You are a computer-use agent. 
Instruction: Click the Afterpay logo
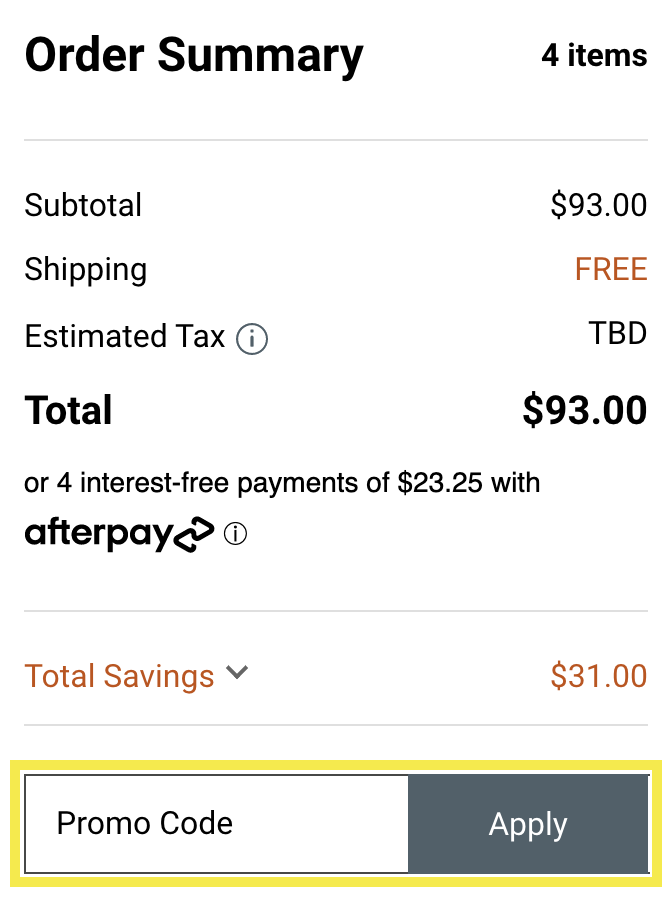(119, 535)
